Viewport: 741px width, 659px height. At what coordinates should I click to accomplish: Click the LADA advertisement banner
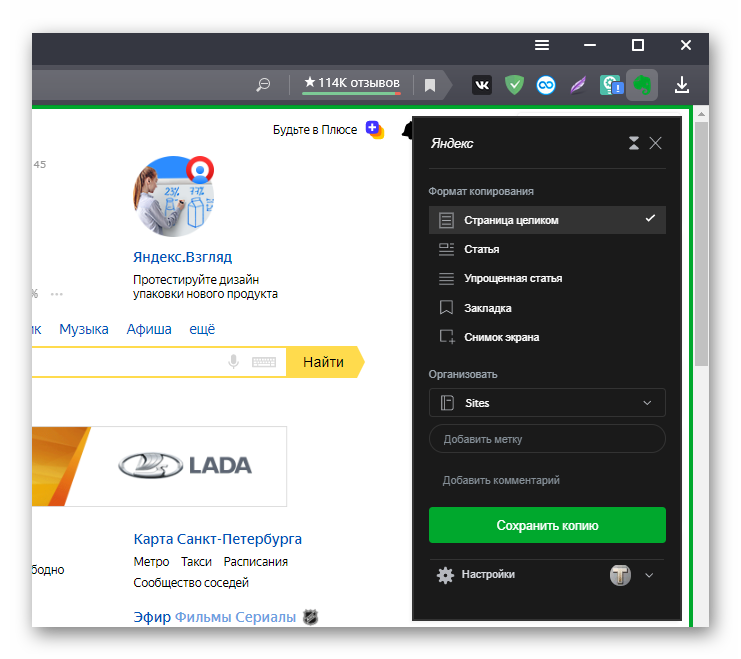click(x=159, y=466)
